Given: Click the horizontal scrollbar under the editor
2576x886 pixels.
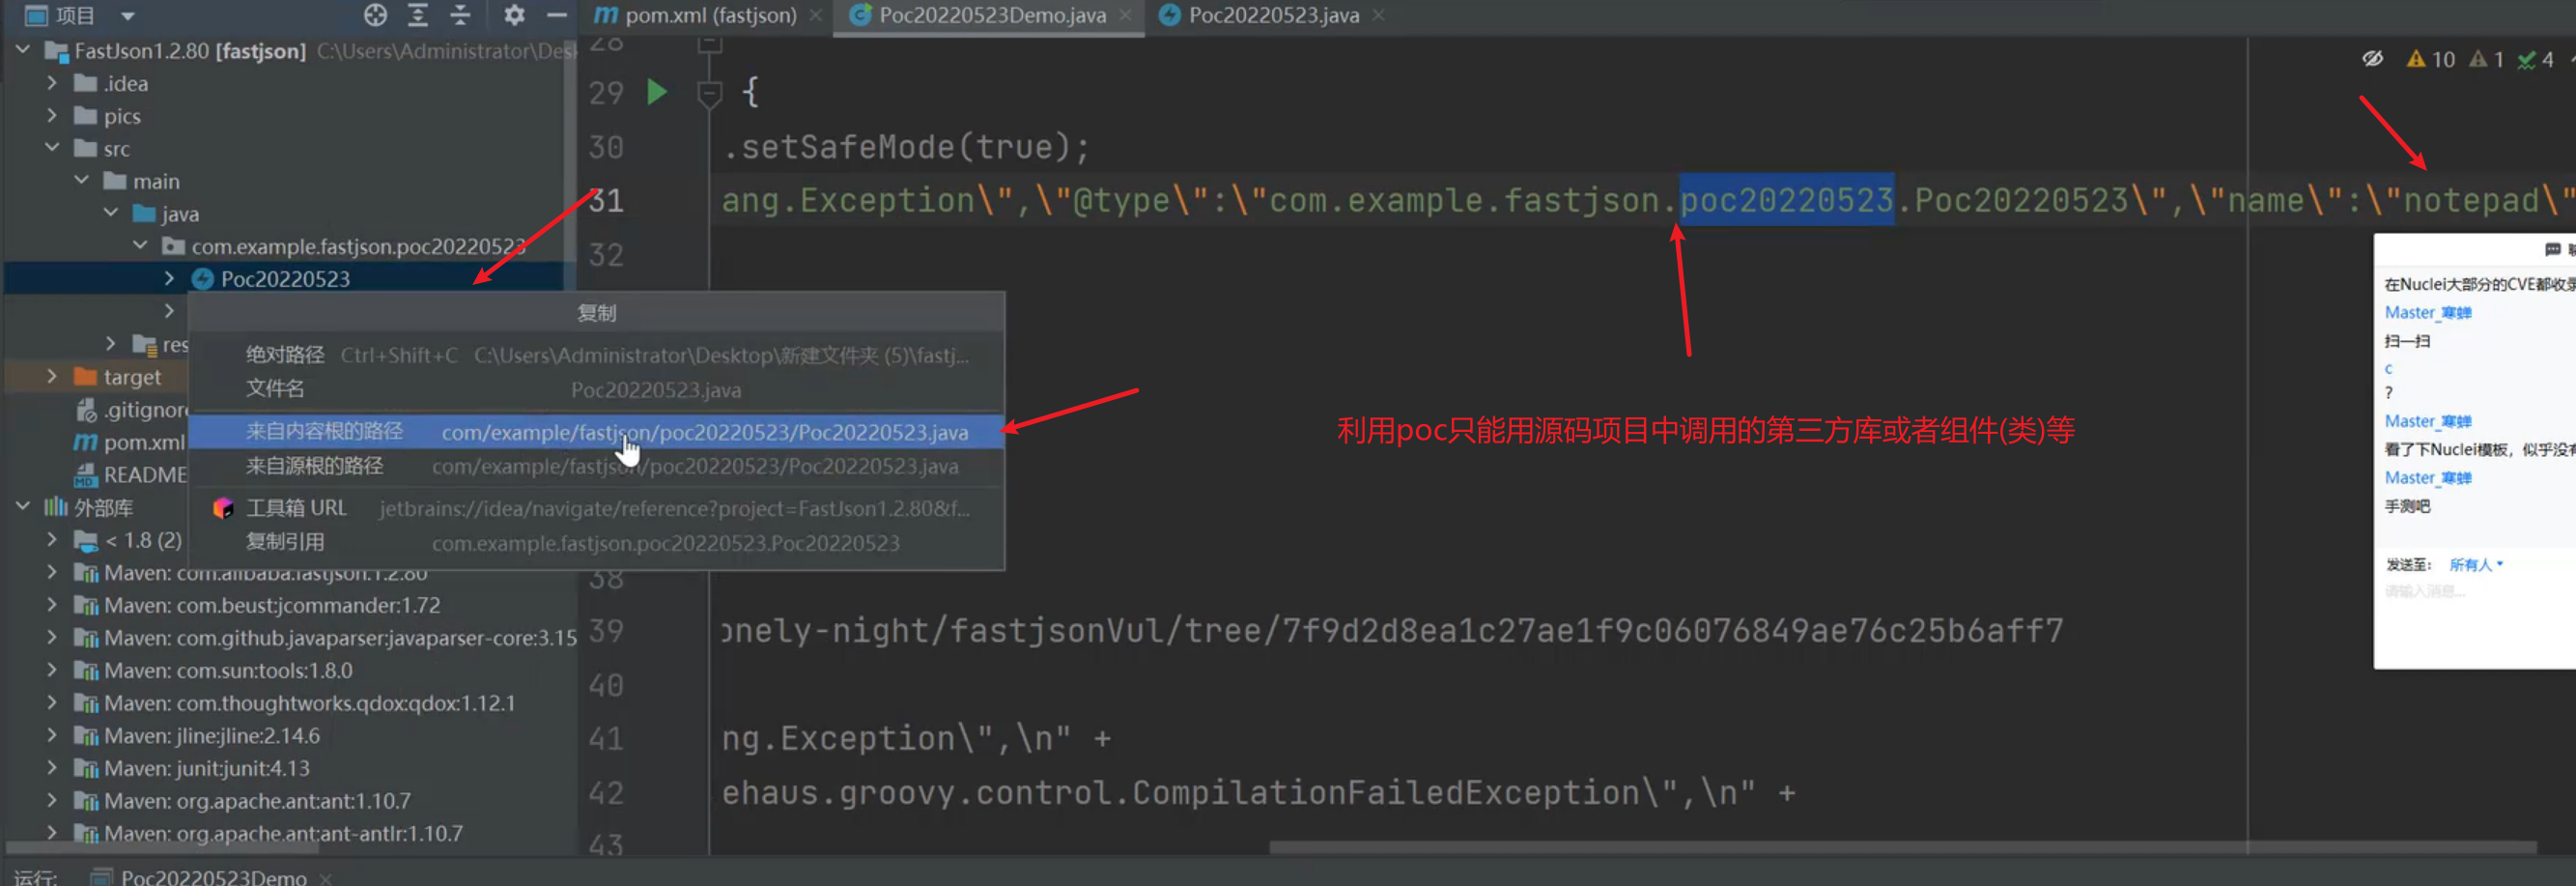Looking at the screenshot, I should (1900, 848).
